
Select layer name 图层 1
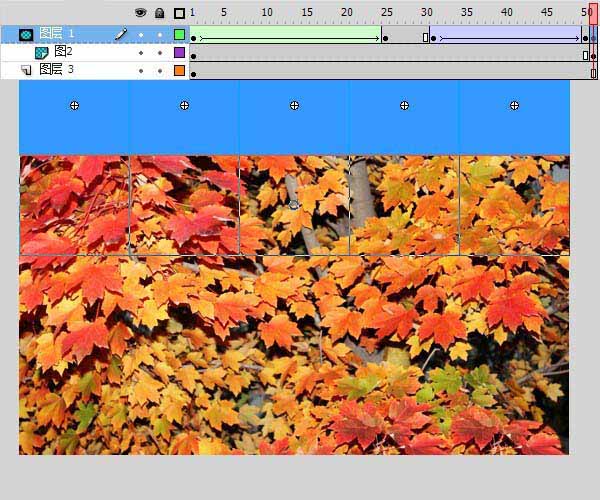tap(57, 34)
